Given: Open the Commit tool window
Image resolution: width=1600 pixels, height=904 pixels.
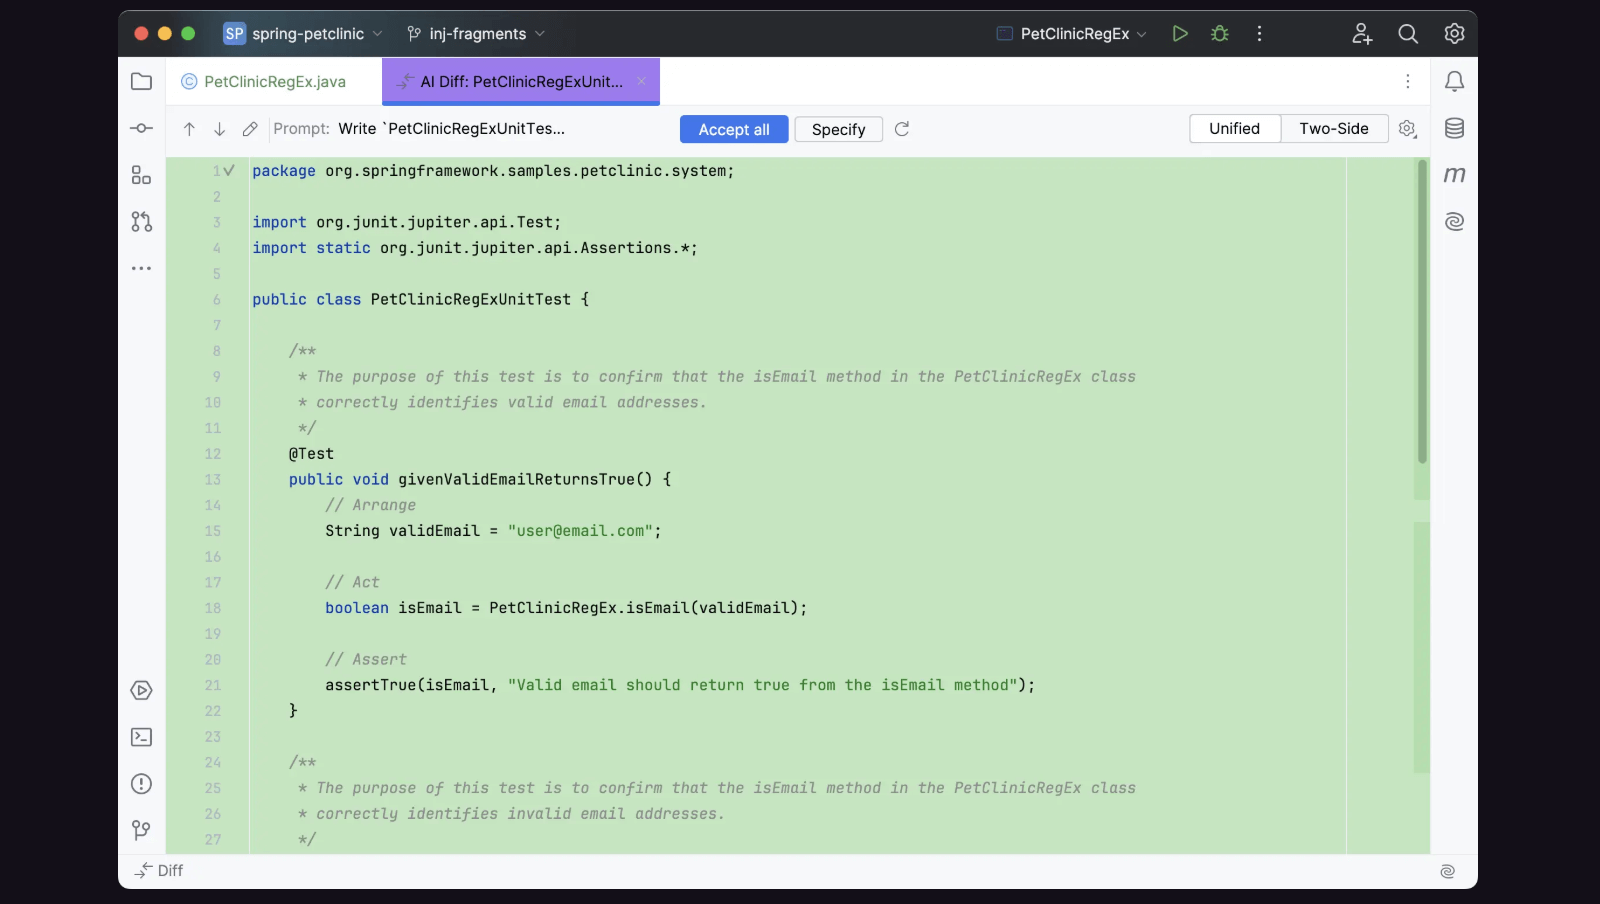Looking at the screenshot, I should coord(141,128).
